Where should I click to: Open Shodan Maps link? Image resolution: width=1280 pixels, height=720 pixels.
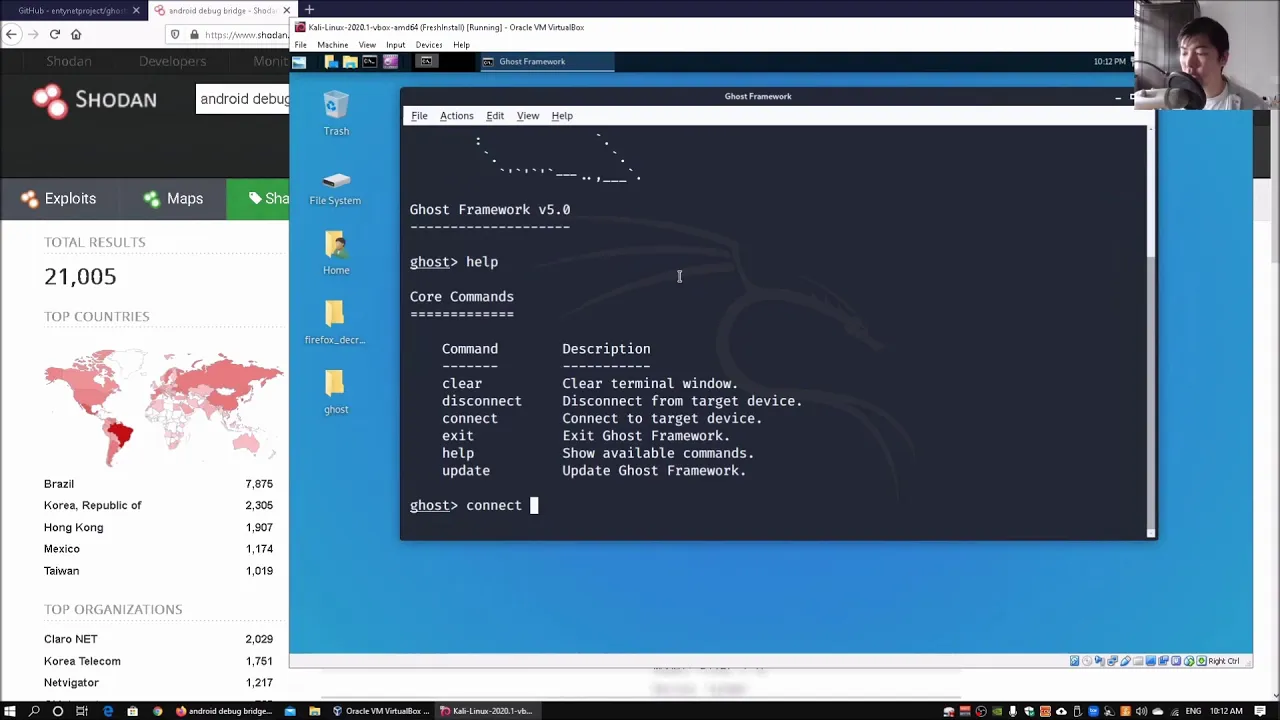pyautogui.click(x=173, y=199)
